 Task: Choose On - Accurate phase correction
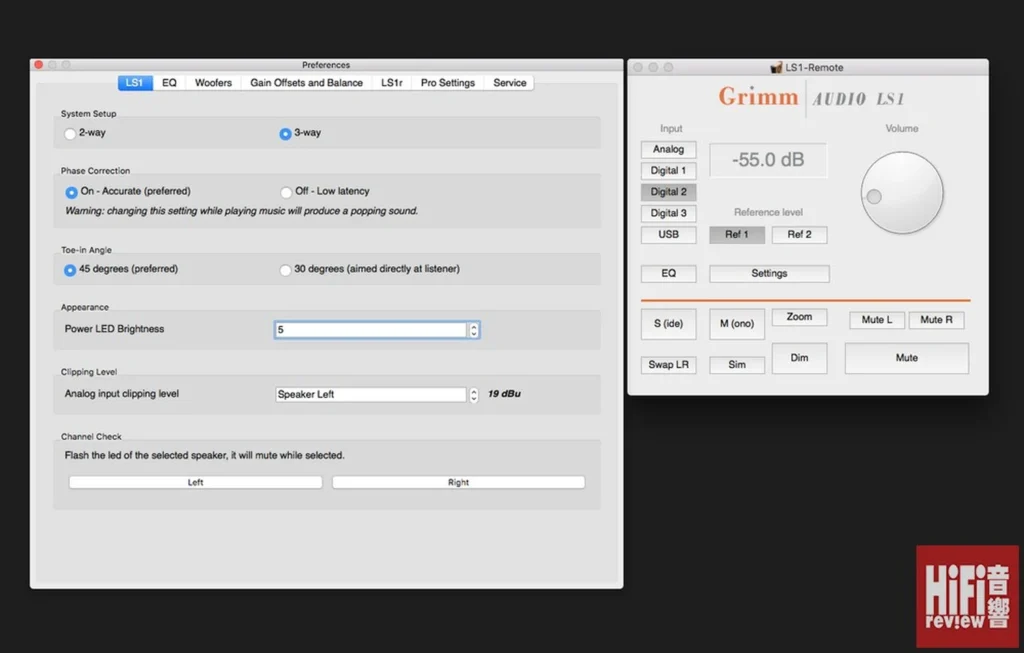click(71, 192)
